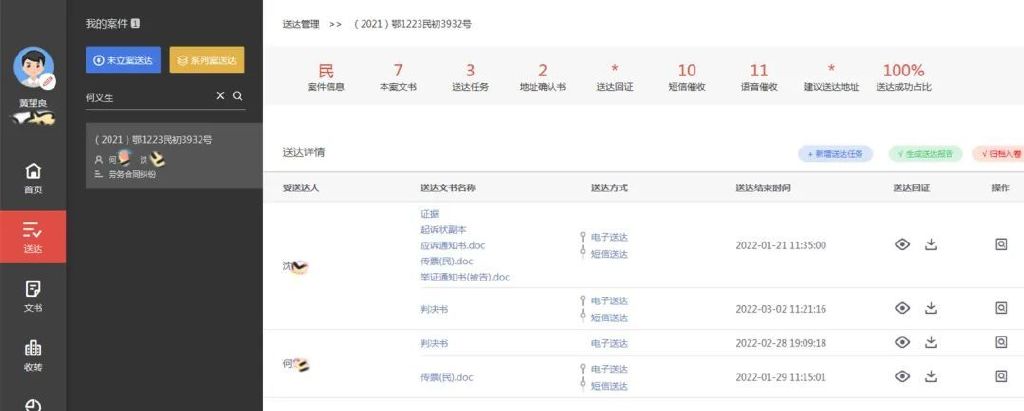The width and height of the screenshot is (1024, 411).
Task: Click the search magnifier in case search box
Action: point(238,96)
